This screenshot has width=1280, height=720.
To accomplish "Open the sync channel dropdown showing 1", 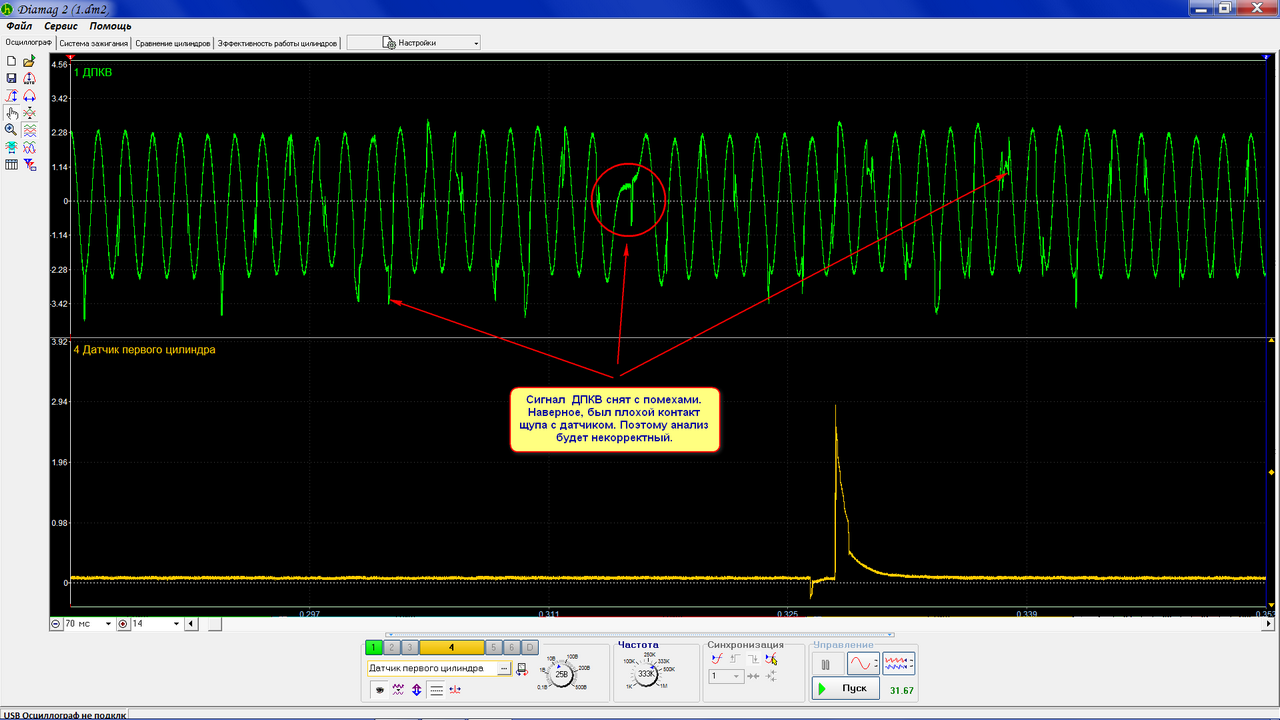I will pos(725,676).
